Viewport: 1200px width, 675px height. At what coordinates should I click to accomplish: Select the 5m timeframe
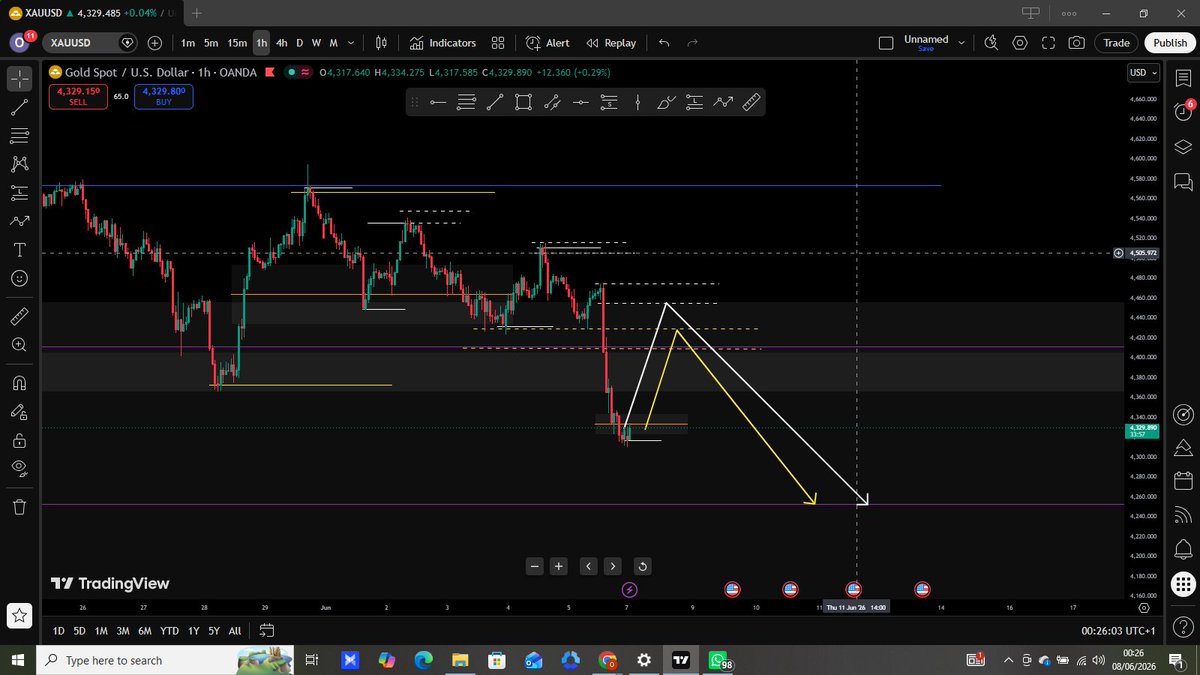(211, 43)
